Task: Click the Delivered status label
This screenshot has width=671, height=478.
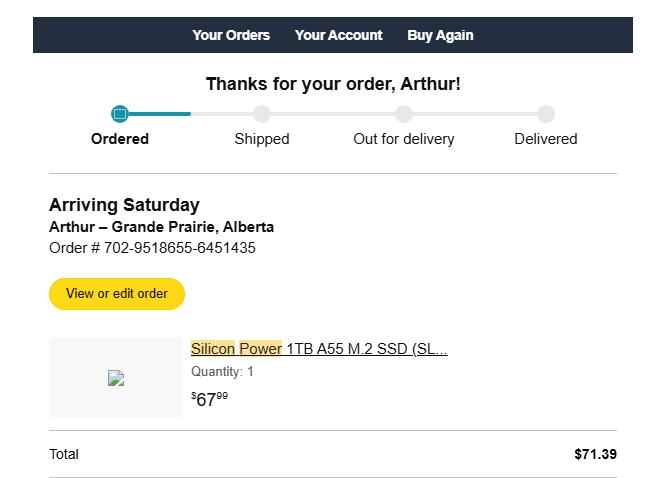Action: click(x=546, y=139)
